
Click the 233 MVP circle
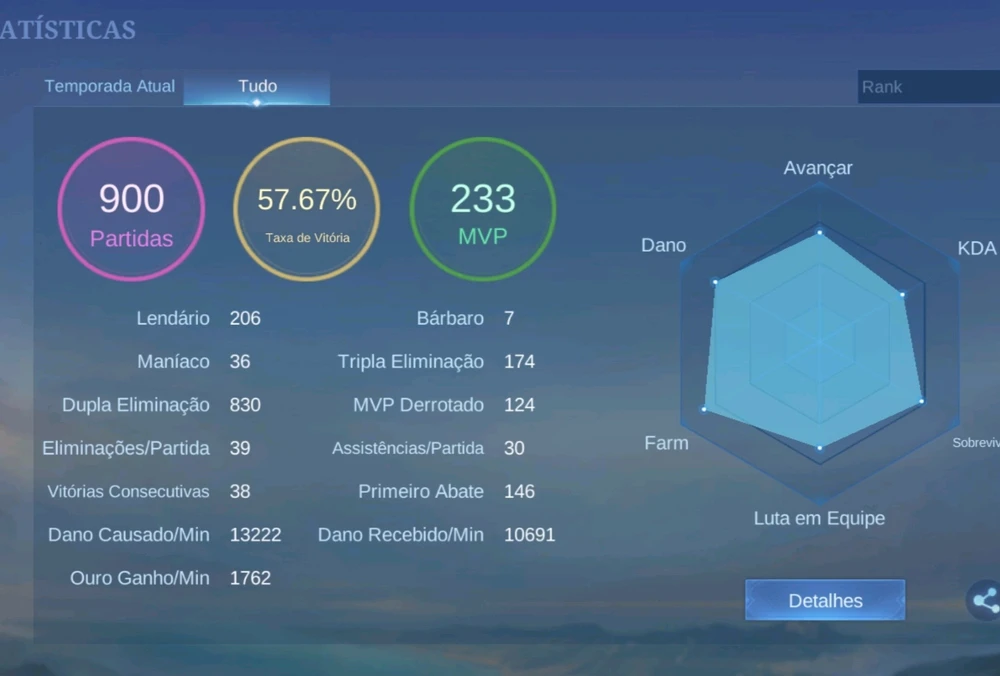click(x=482, y=210)
